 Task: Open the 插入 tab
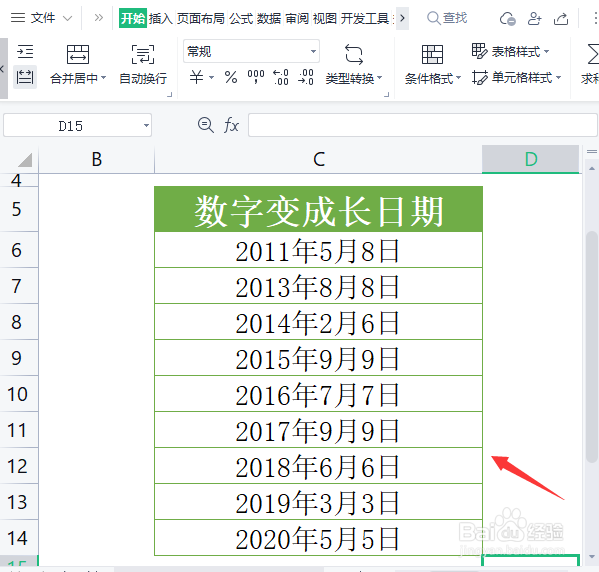click(161, 18)
